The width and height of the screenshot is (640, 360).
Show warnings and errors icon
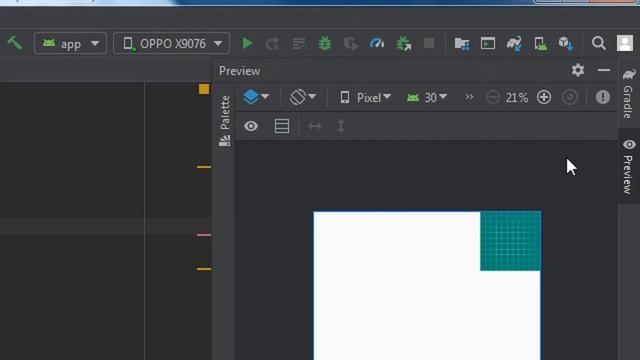click(603, 97)
